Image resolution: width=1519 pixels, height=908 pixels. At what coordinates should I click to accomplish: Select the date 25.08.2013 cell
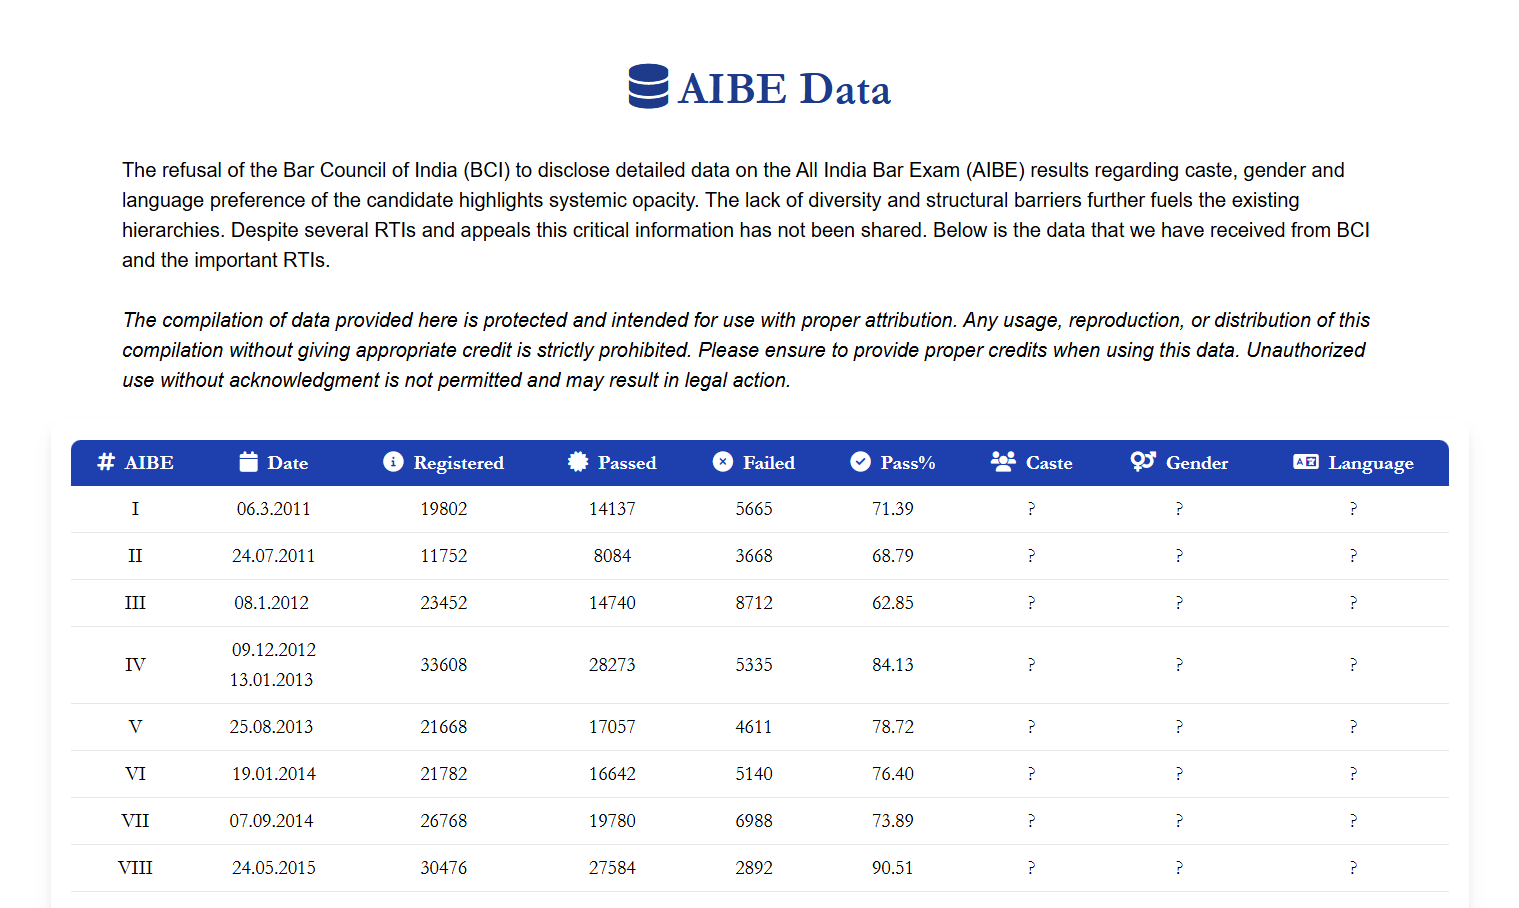tap(271, 727)
